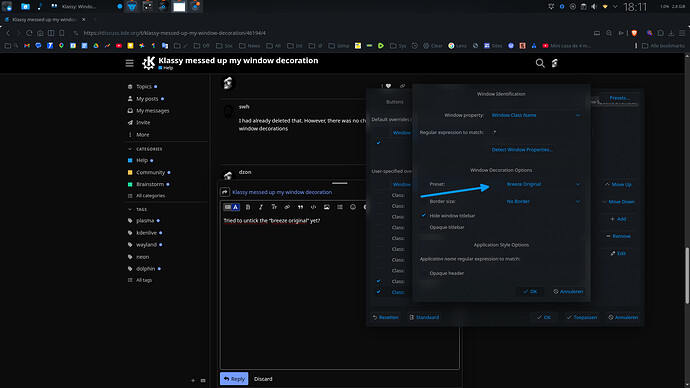Viewport: 690px width, 388px height.
Task: Insert a hyperlink using the editor toolbar
Action: point(287,207)
